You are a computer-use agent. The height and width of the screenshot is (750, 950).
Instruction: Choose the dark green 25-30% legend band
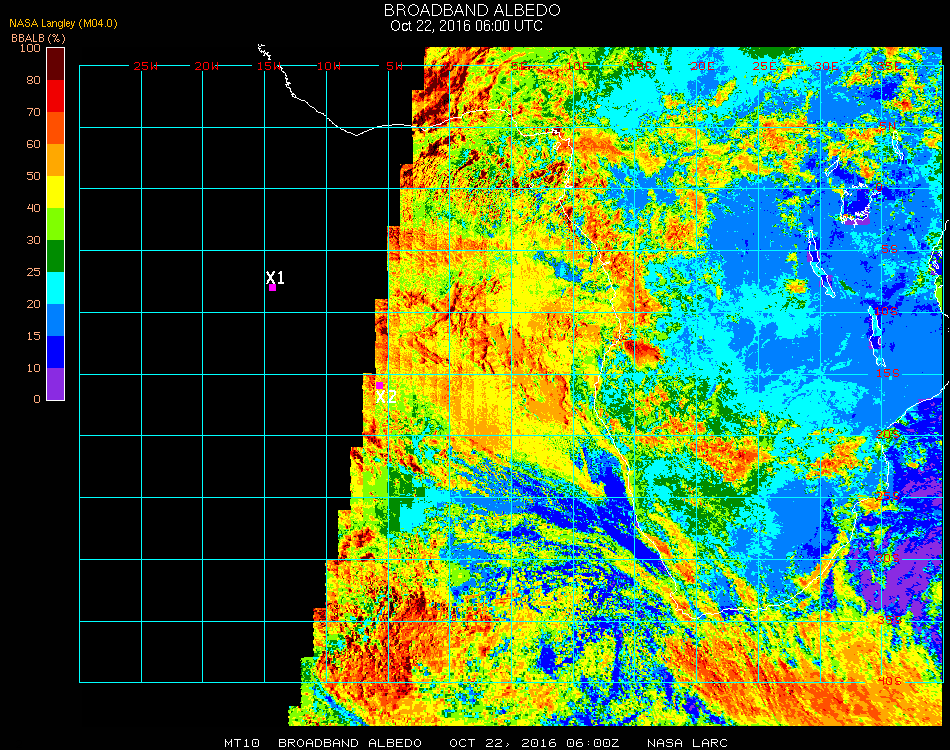pyautogui.click(x=55, y=255)
